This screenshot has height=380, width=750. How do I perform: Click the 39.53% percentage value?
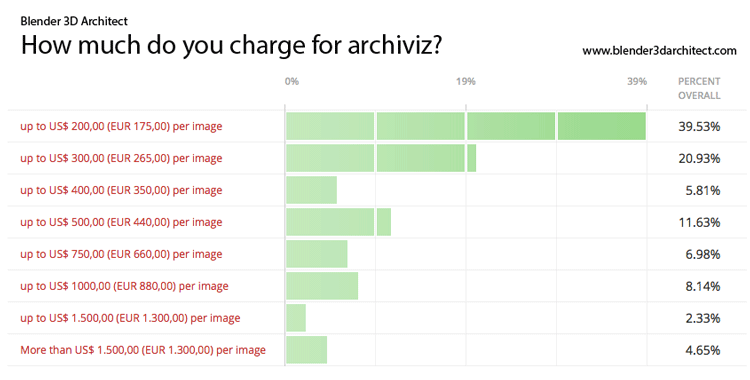(699, 127)
